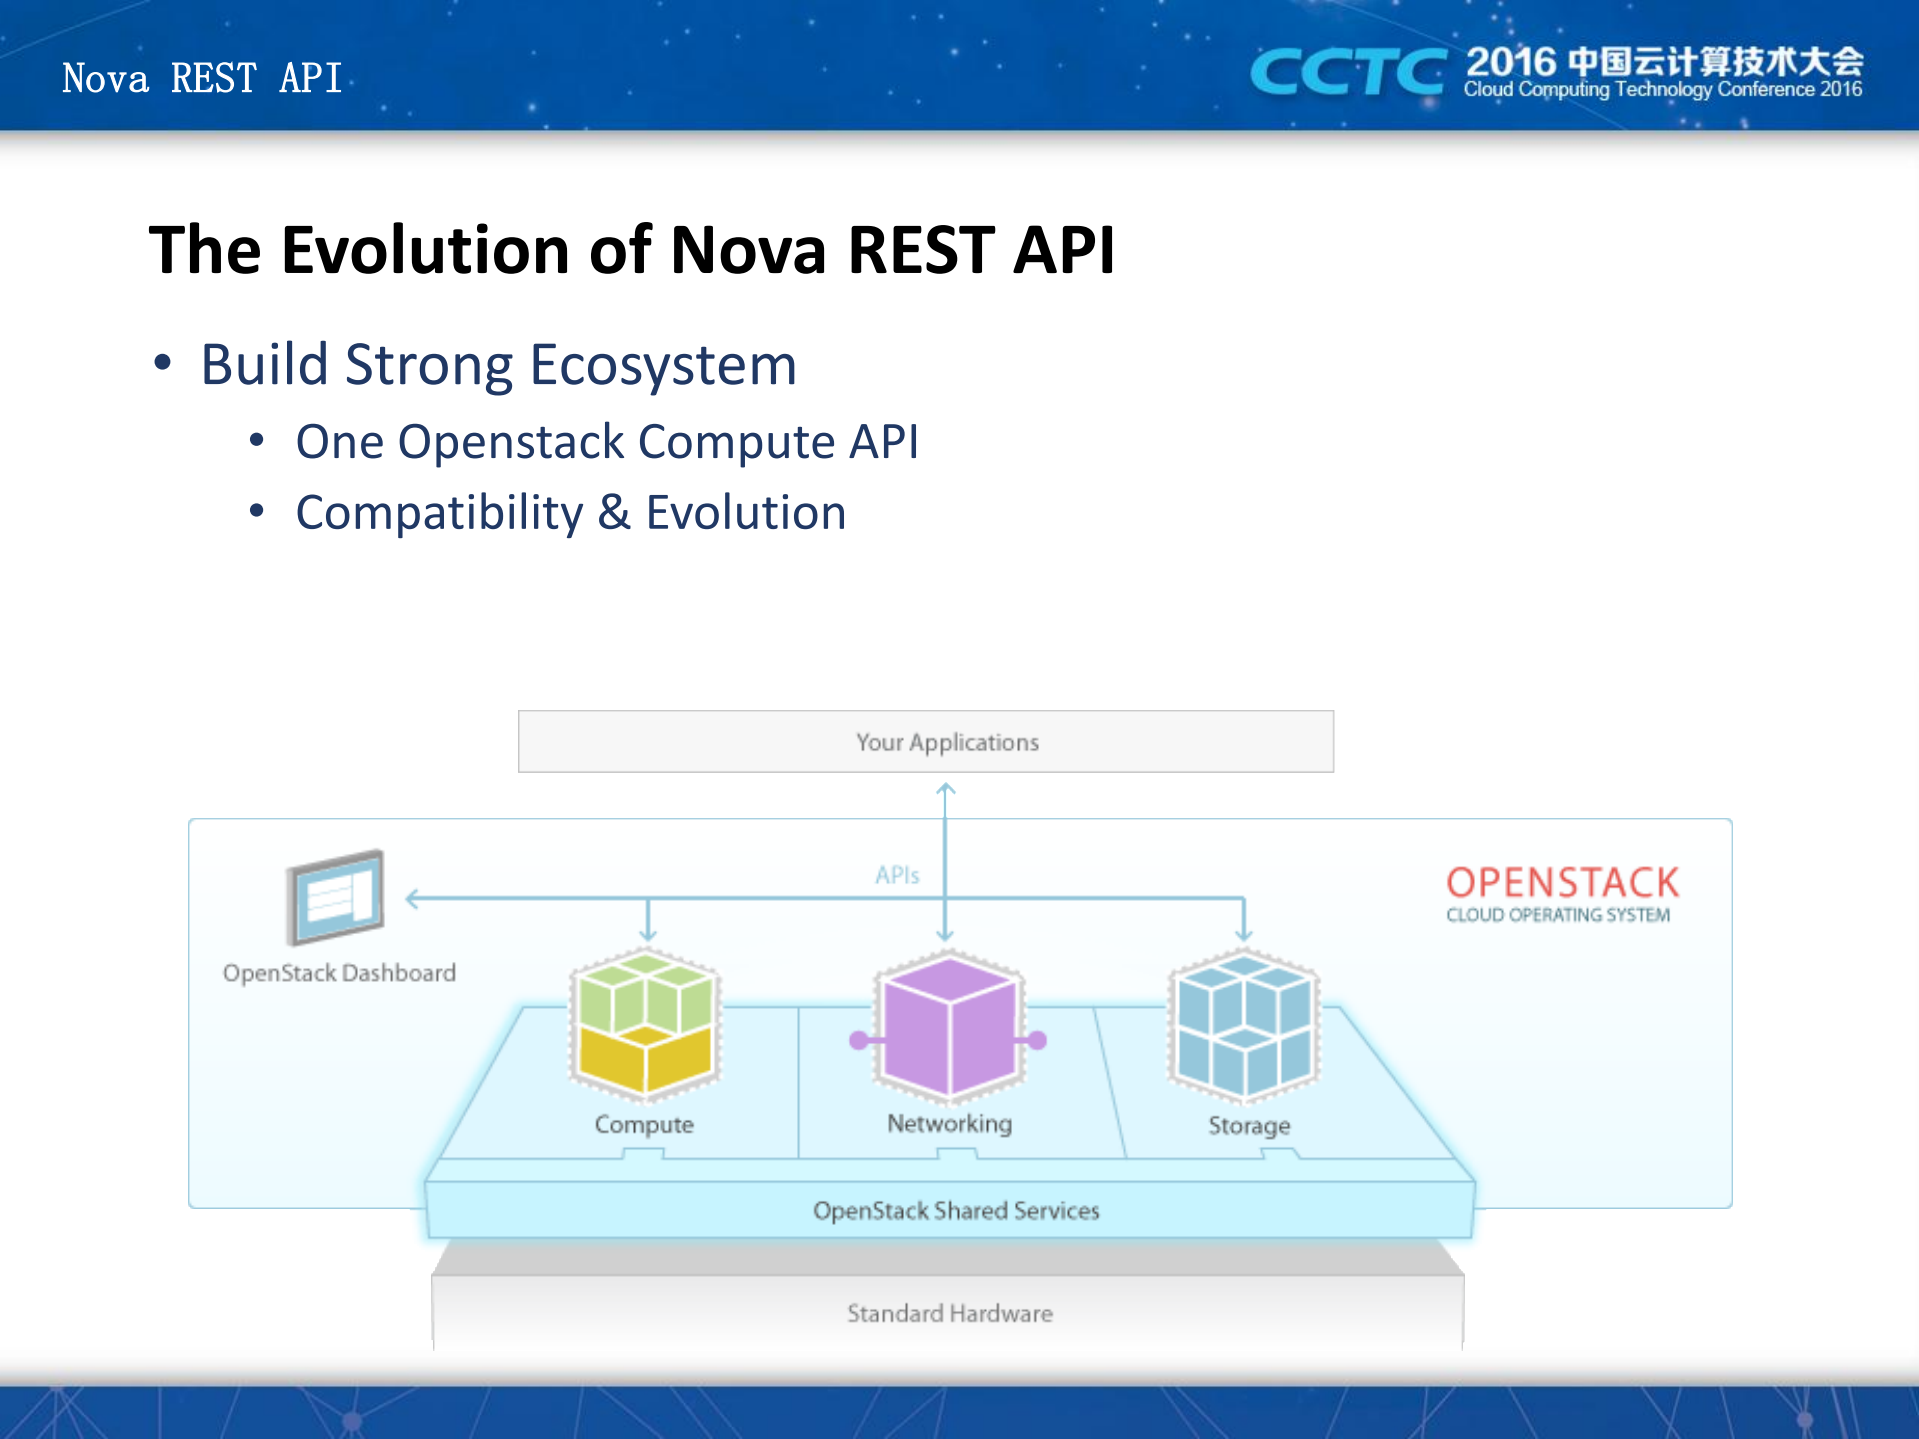This screenshot has width=1919, height=1439.
Task: Click the 'OpenStack Dashboard' label text
Action: [x=339, y=973]
